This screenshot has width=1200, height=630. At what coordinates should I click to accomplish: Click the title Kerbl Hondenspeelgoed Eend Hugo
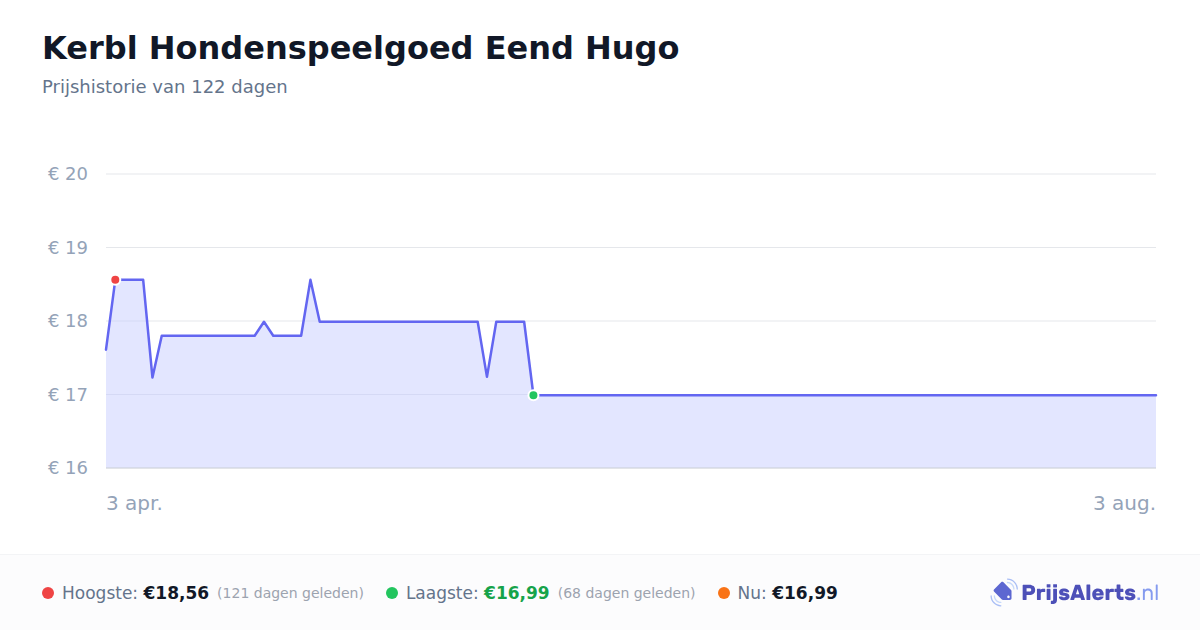tap(361, 48)
